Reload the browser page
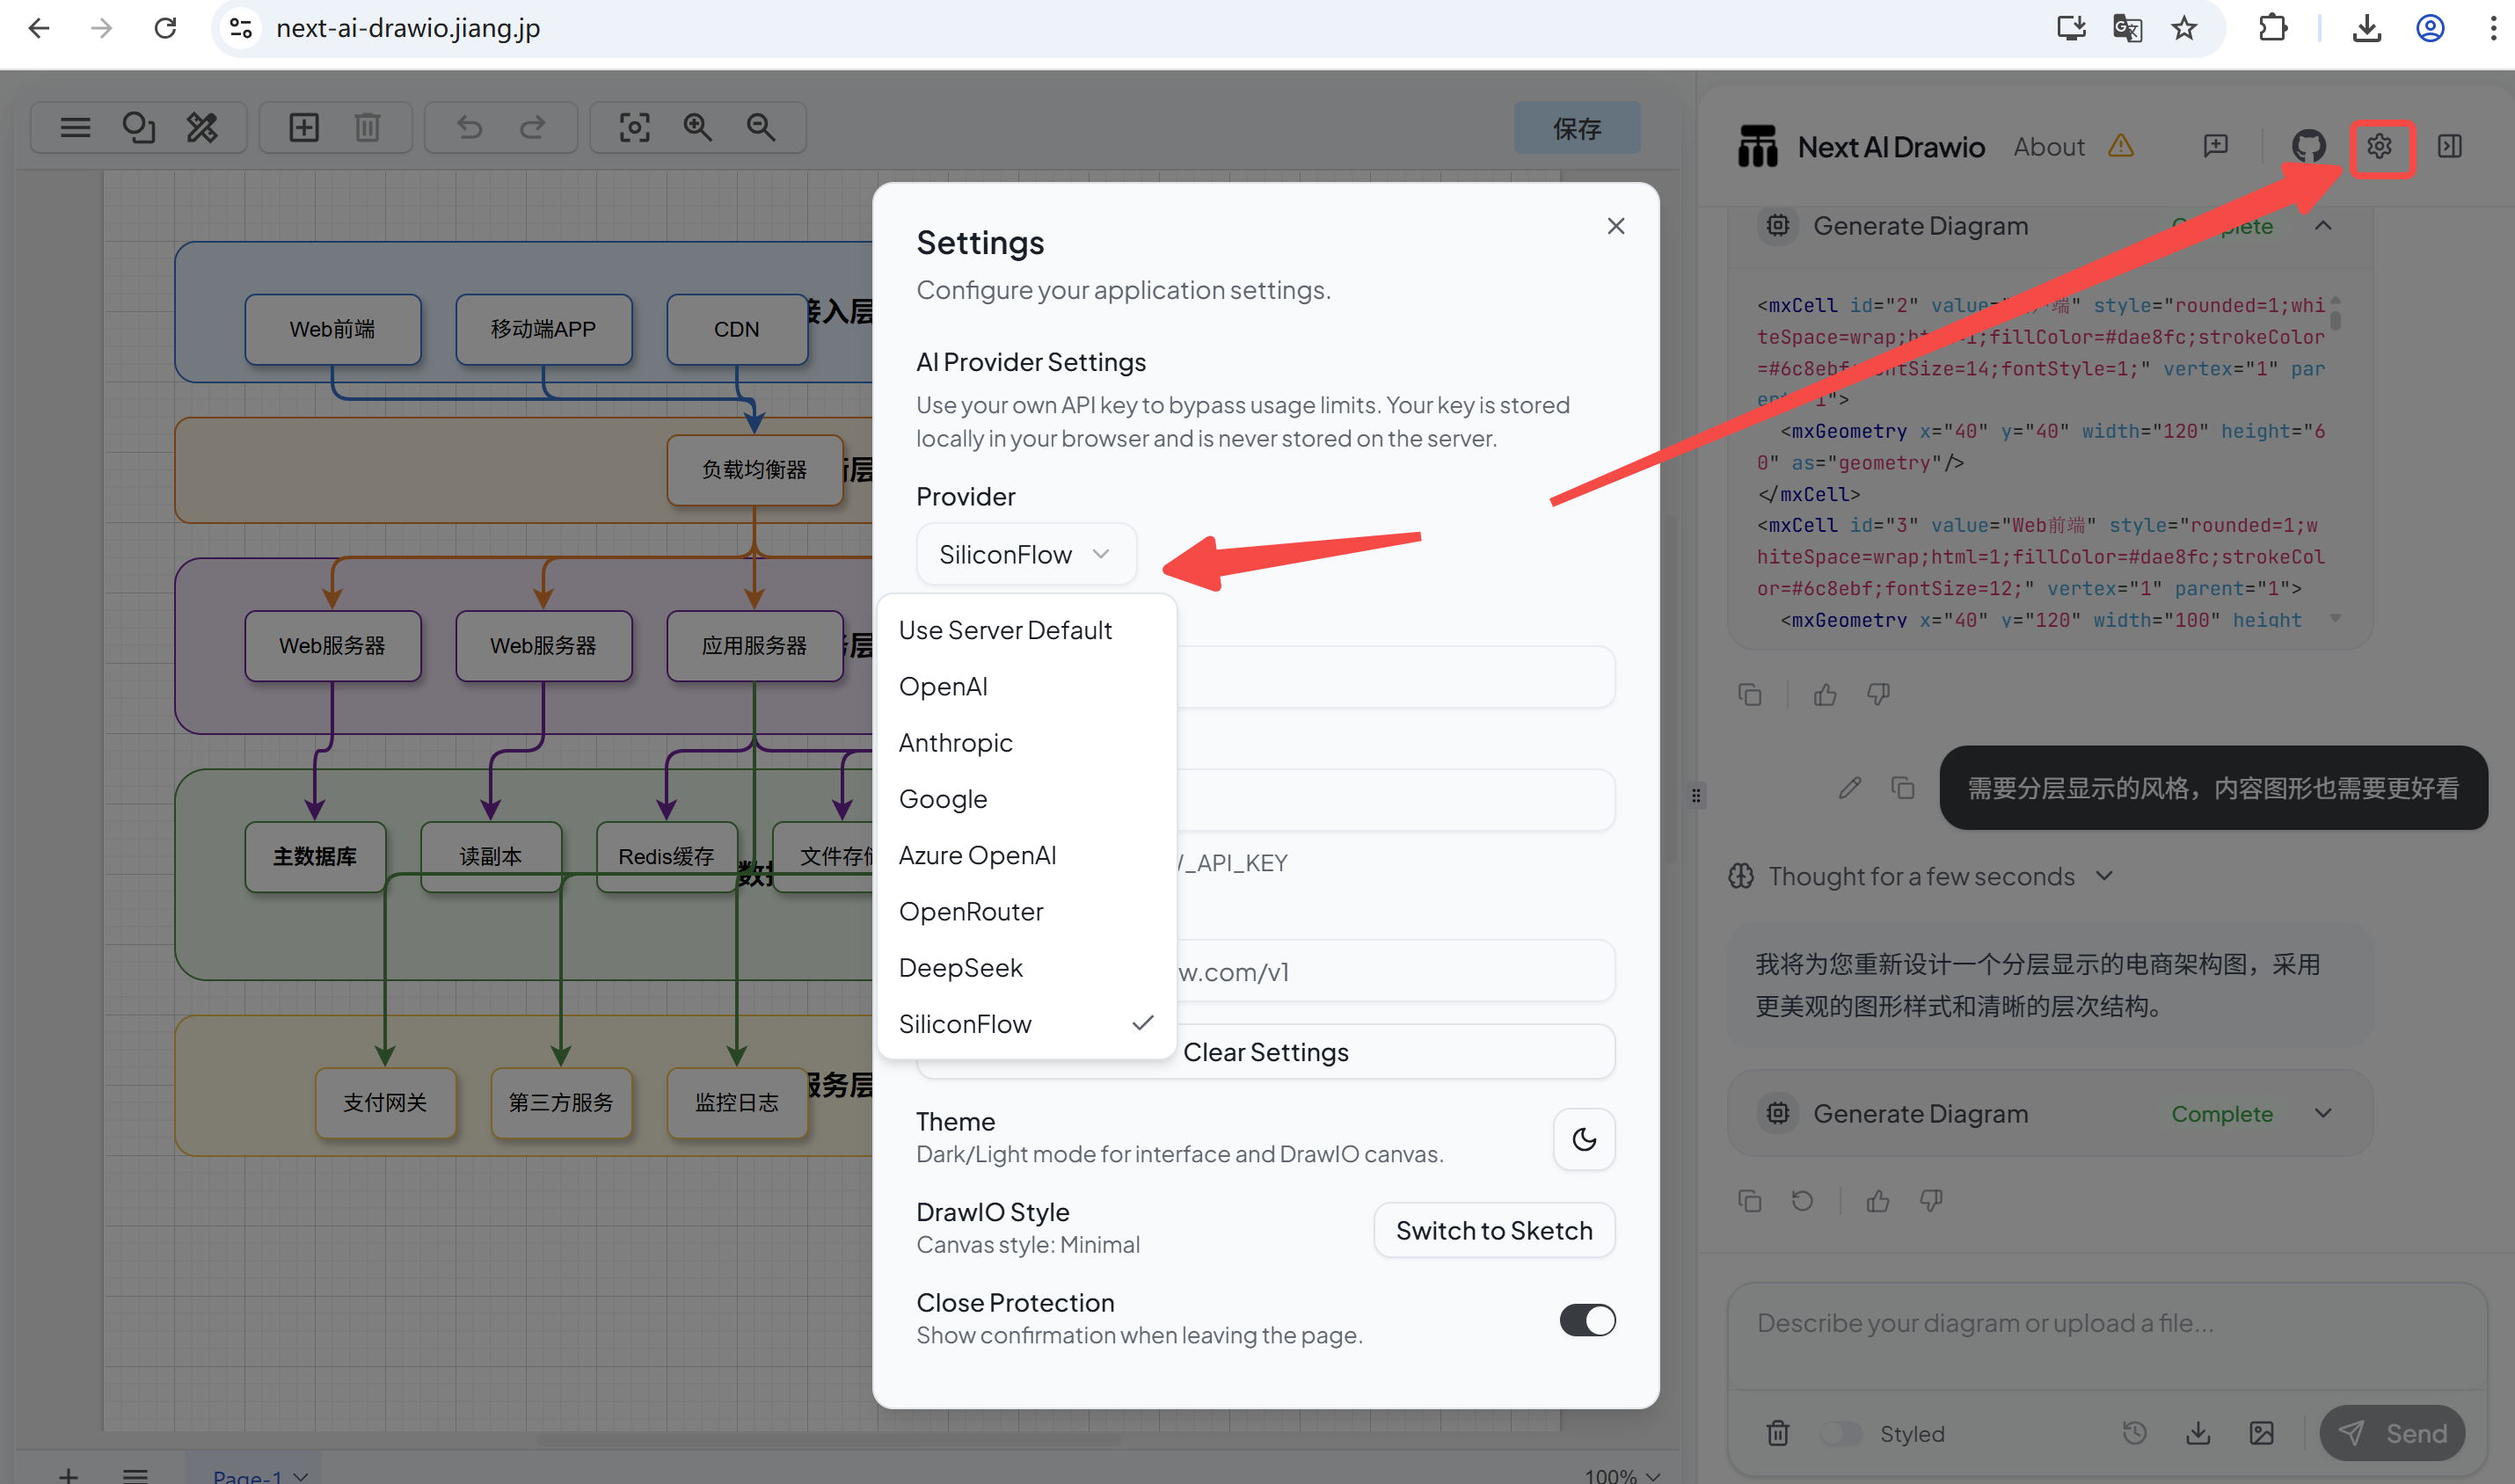The height and width of the screenshot is (1484, 2515). 166,28
